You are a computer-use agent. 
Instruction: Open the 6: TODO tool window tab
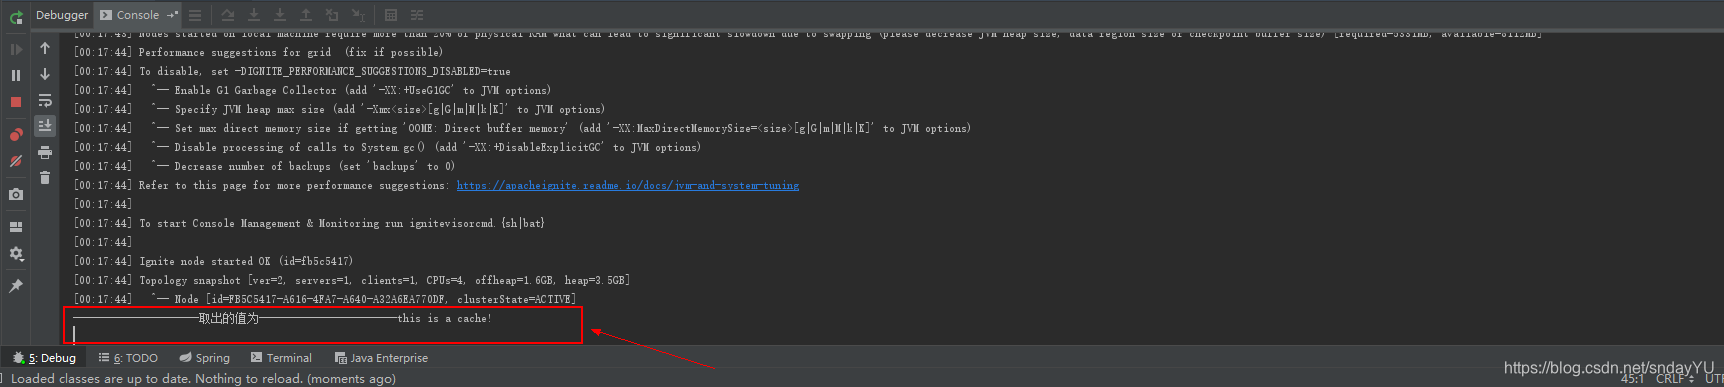[128, 358]
